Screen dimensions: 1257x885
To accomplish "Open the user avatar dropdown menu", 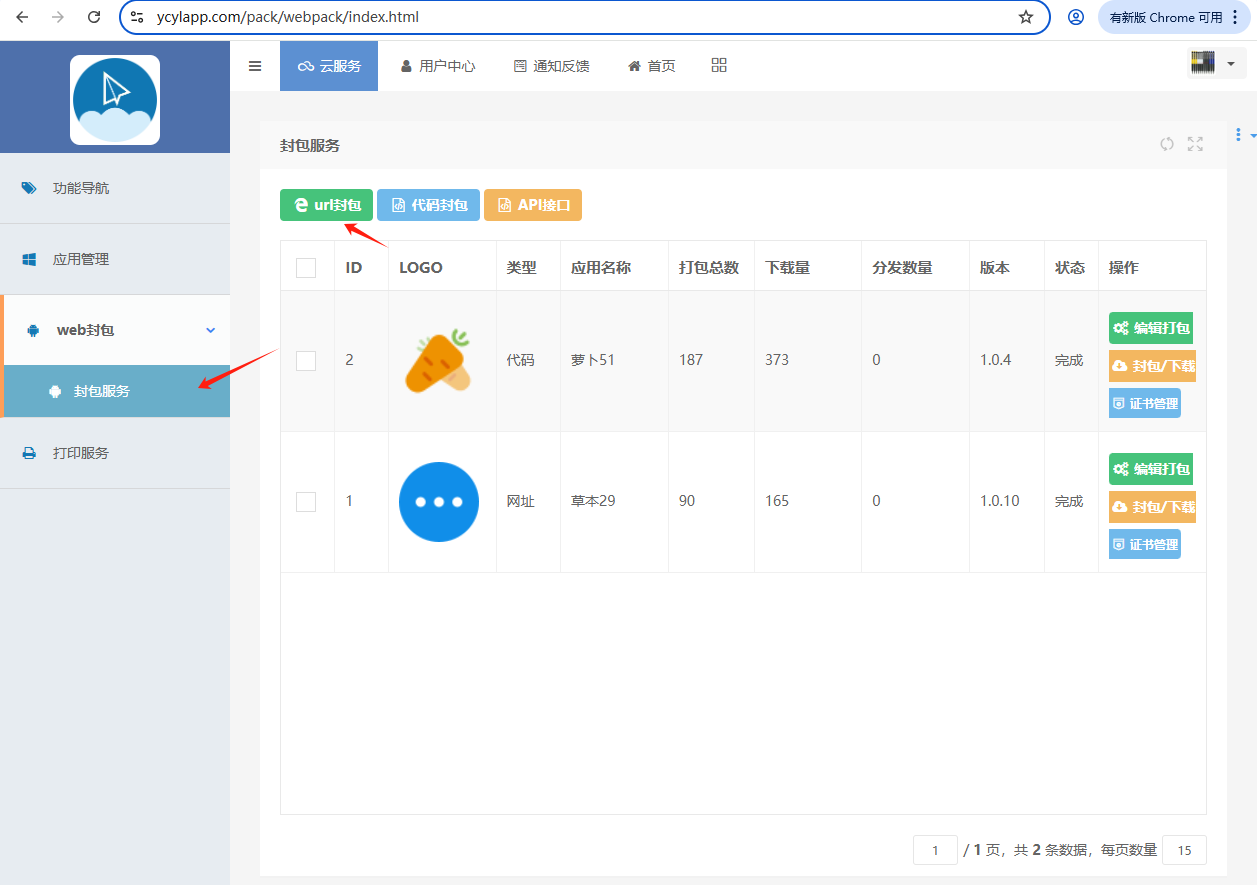I will coord(1212,63).
